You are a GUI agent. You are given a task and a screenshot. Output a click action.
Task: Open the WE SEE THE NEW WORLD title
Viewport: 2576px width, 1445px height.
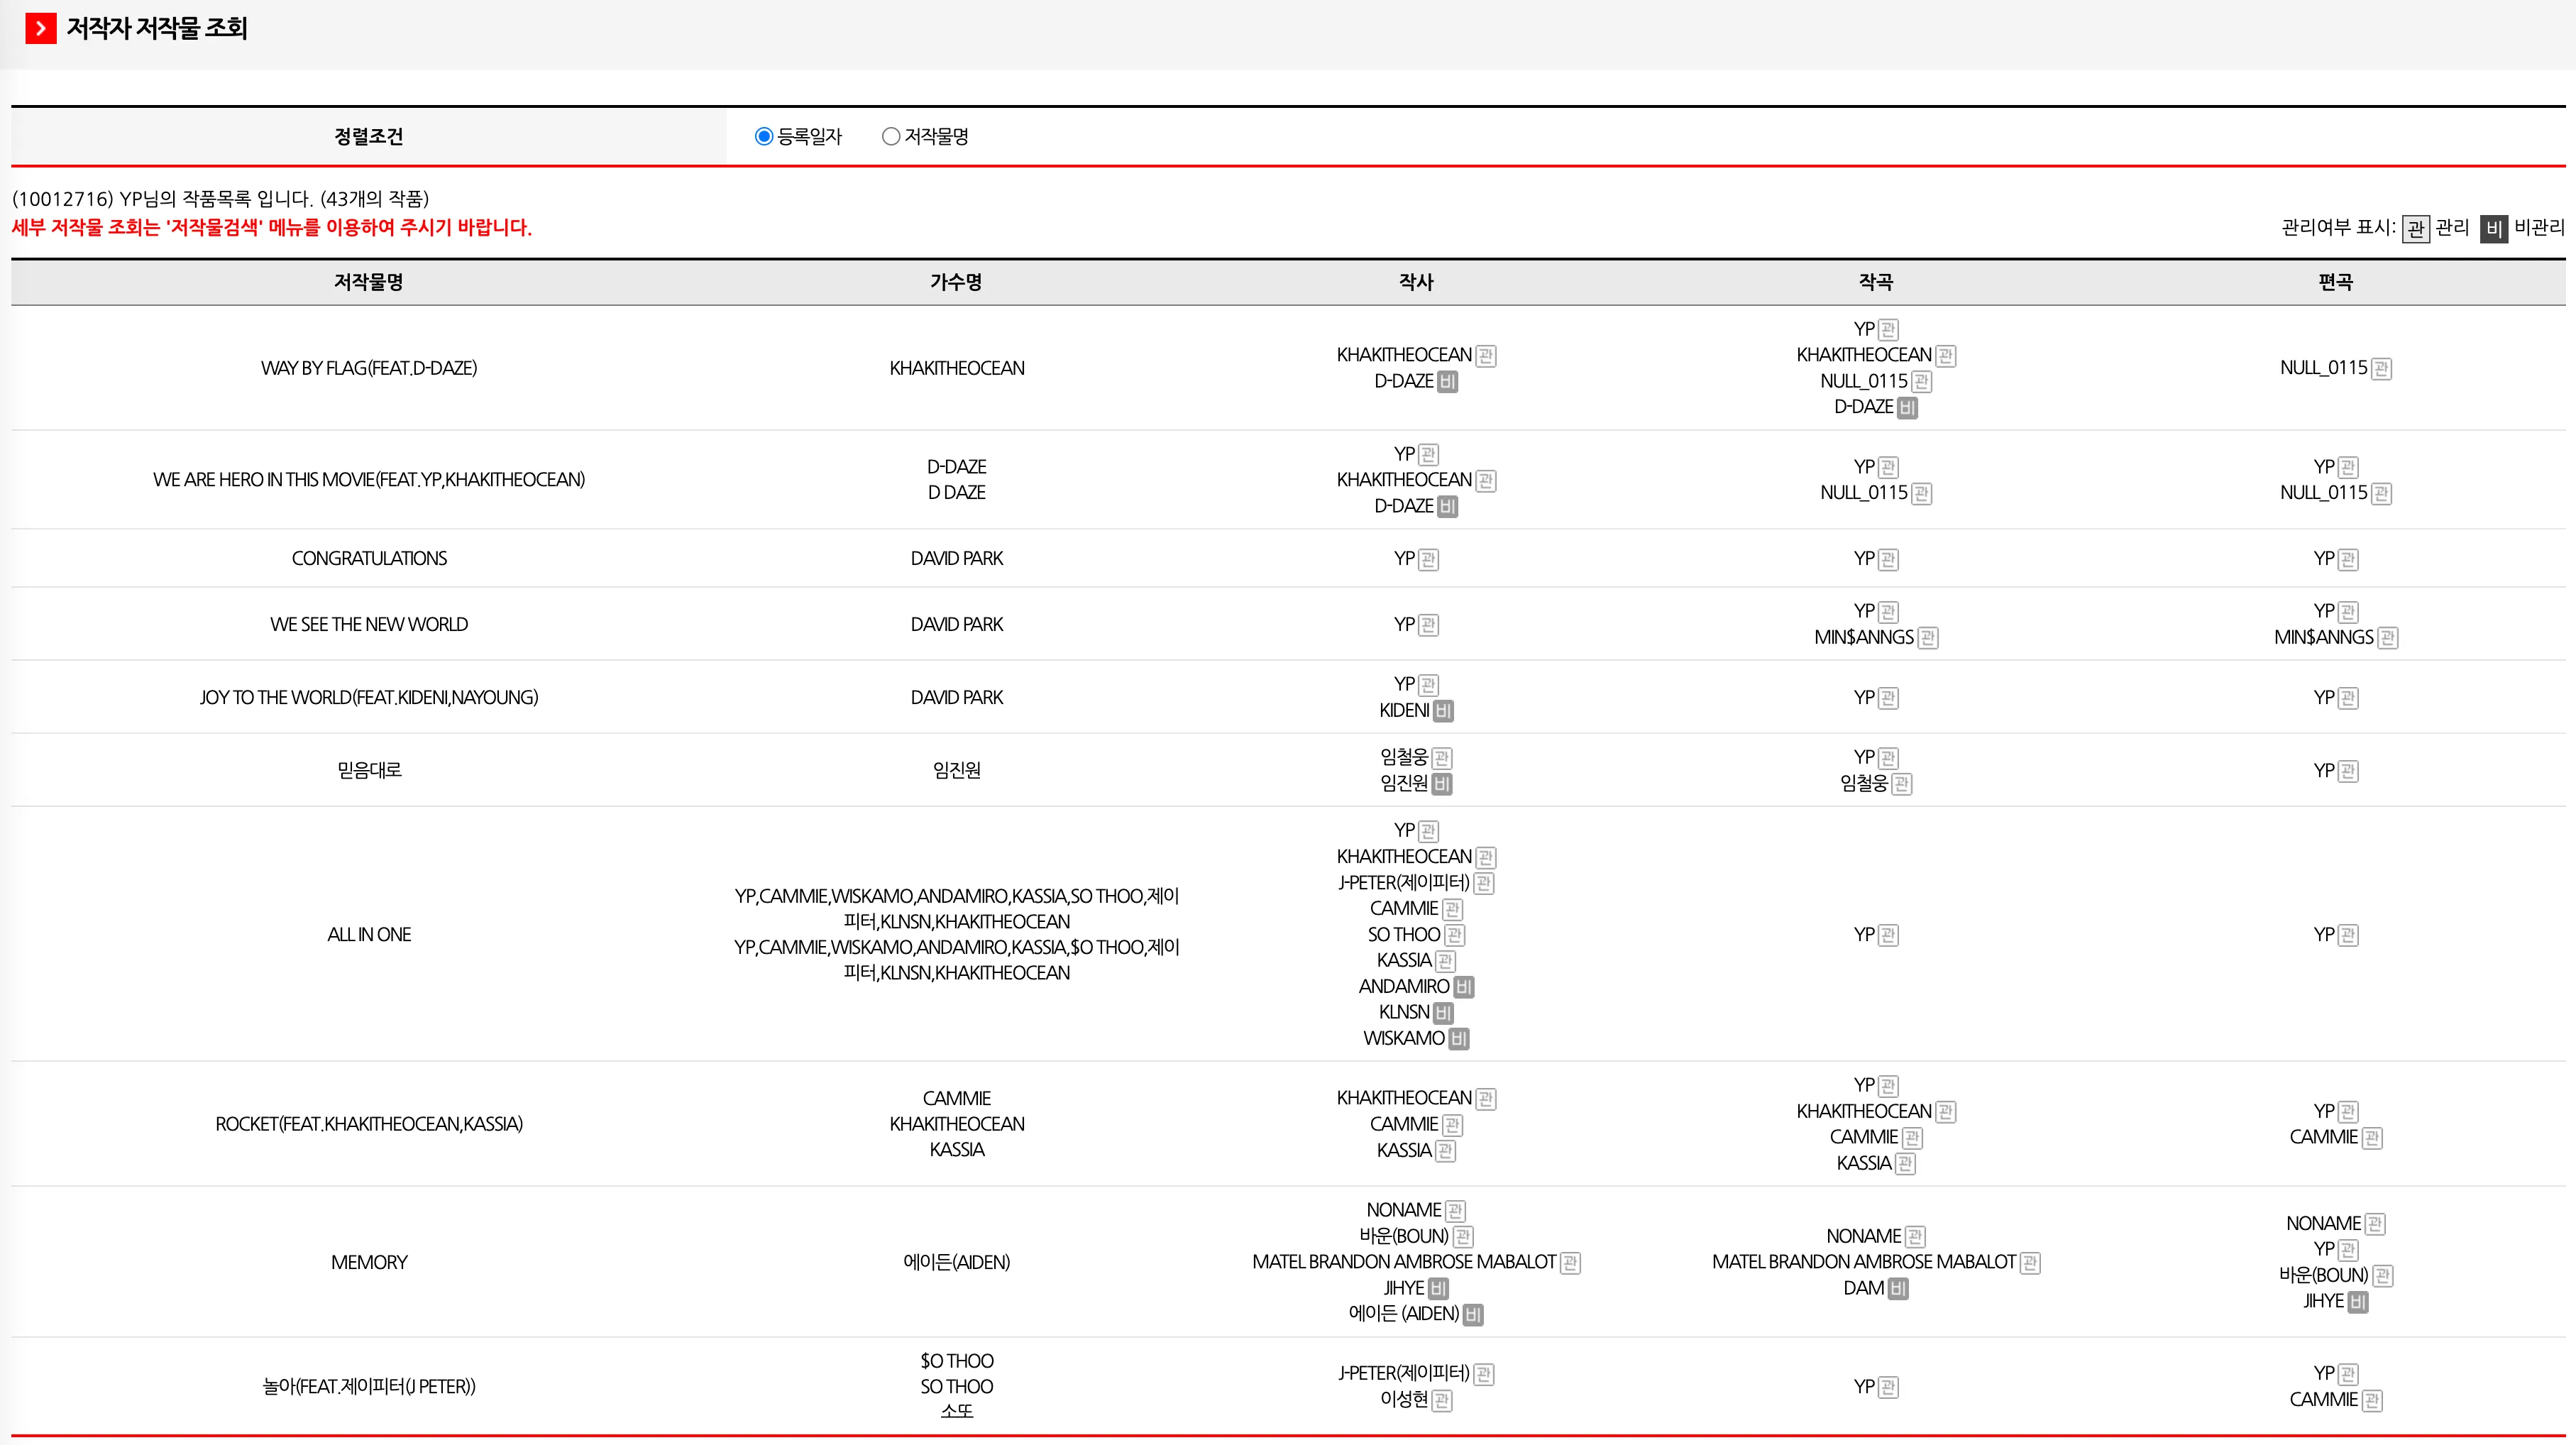coord(368,625)
